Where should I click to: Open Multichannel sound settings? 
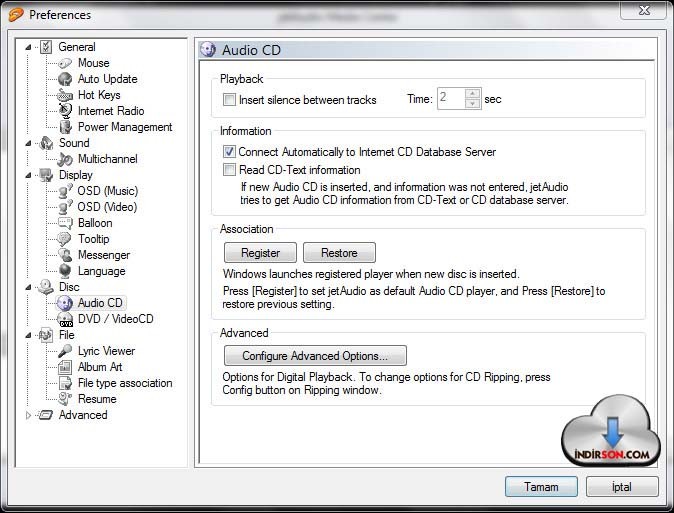click(108, 159)
